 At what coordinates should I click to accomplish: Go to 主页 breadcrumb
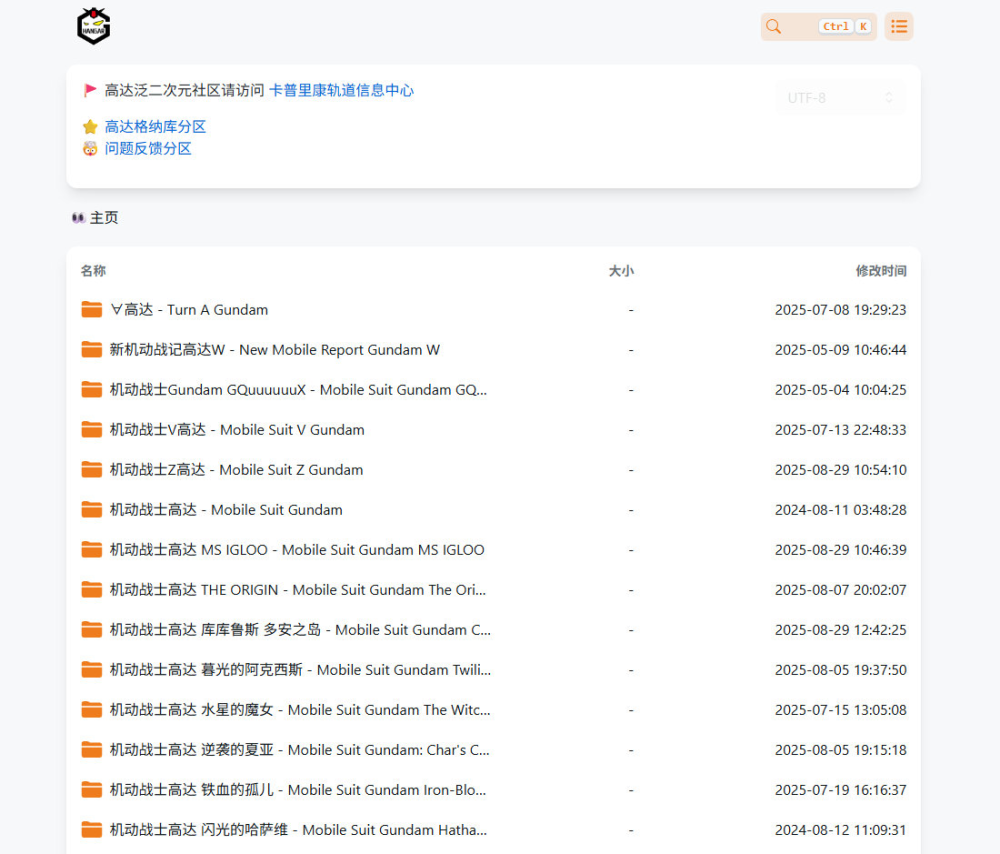pyautogui.click(x=104, y=218)
